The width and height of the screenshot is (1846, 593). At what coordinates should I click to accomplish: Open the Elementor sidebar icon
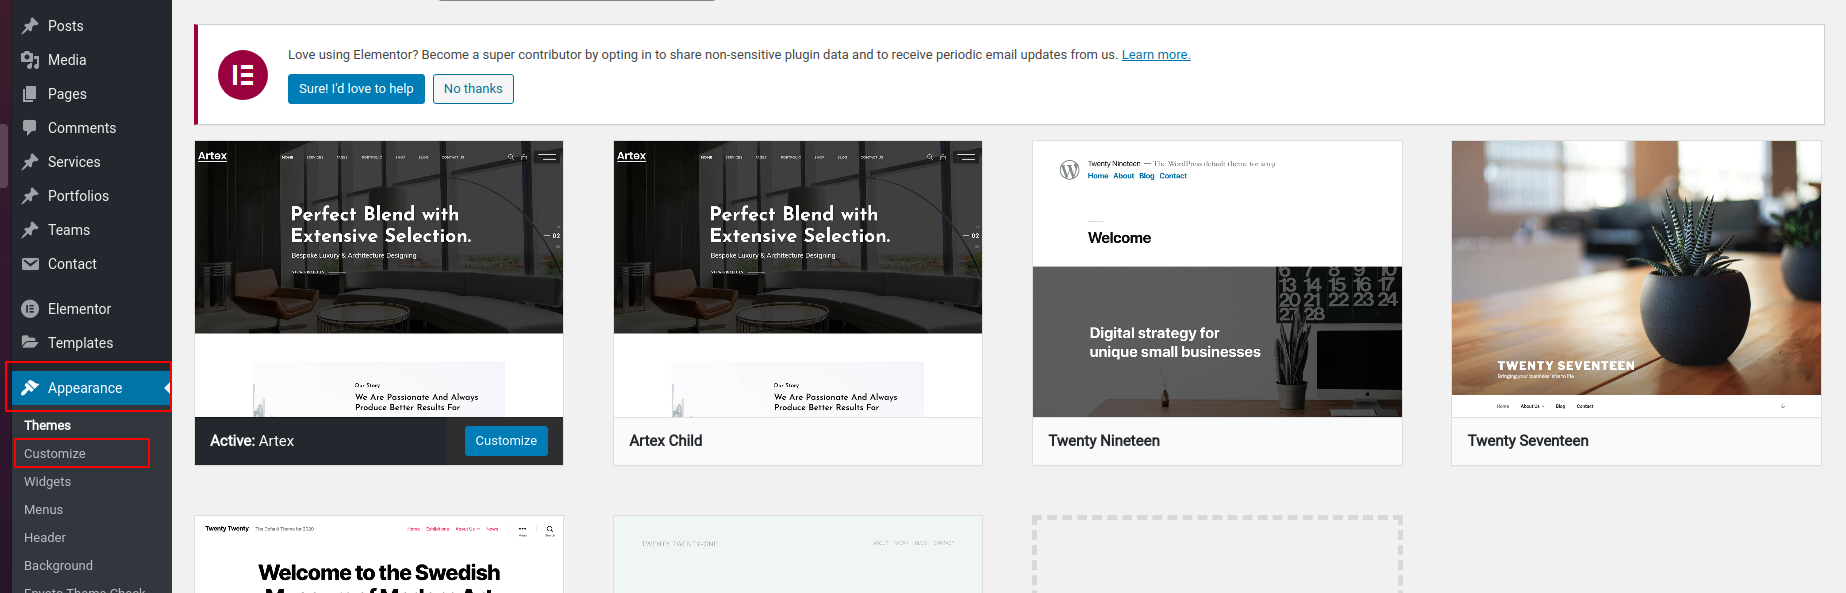30,309
